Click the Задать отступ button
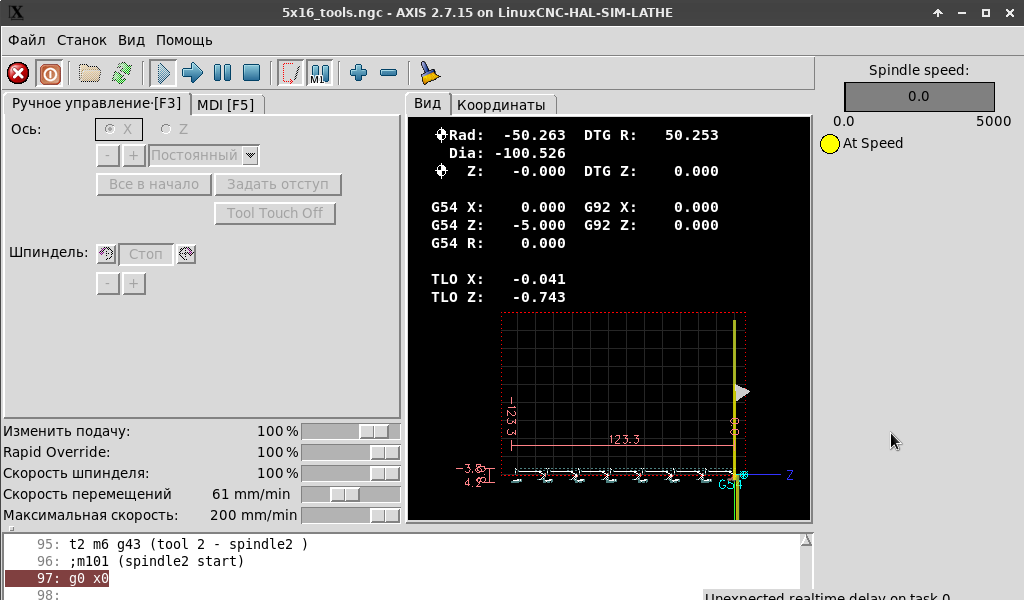 pyautogui.click(x=278, y=184)
